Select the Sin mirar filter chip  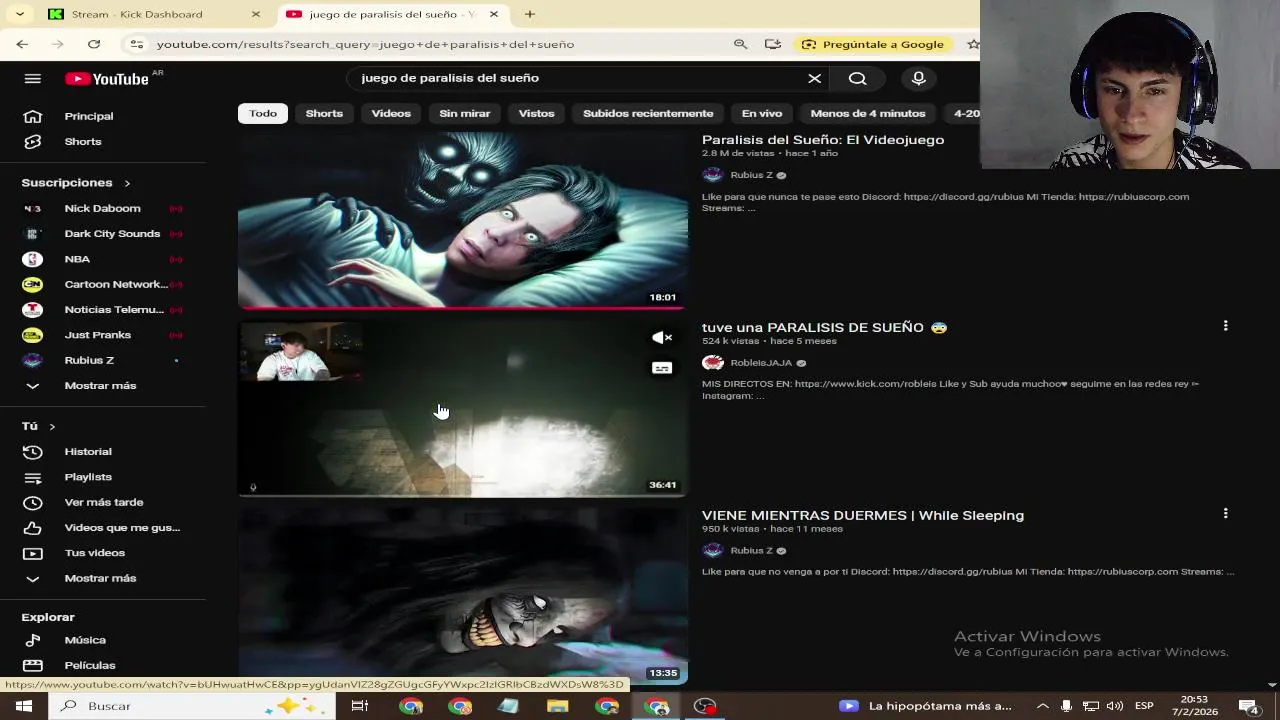tap(465, 113)
